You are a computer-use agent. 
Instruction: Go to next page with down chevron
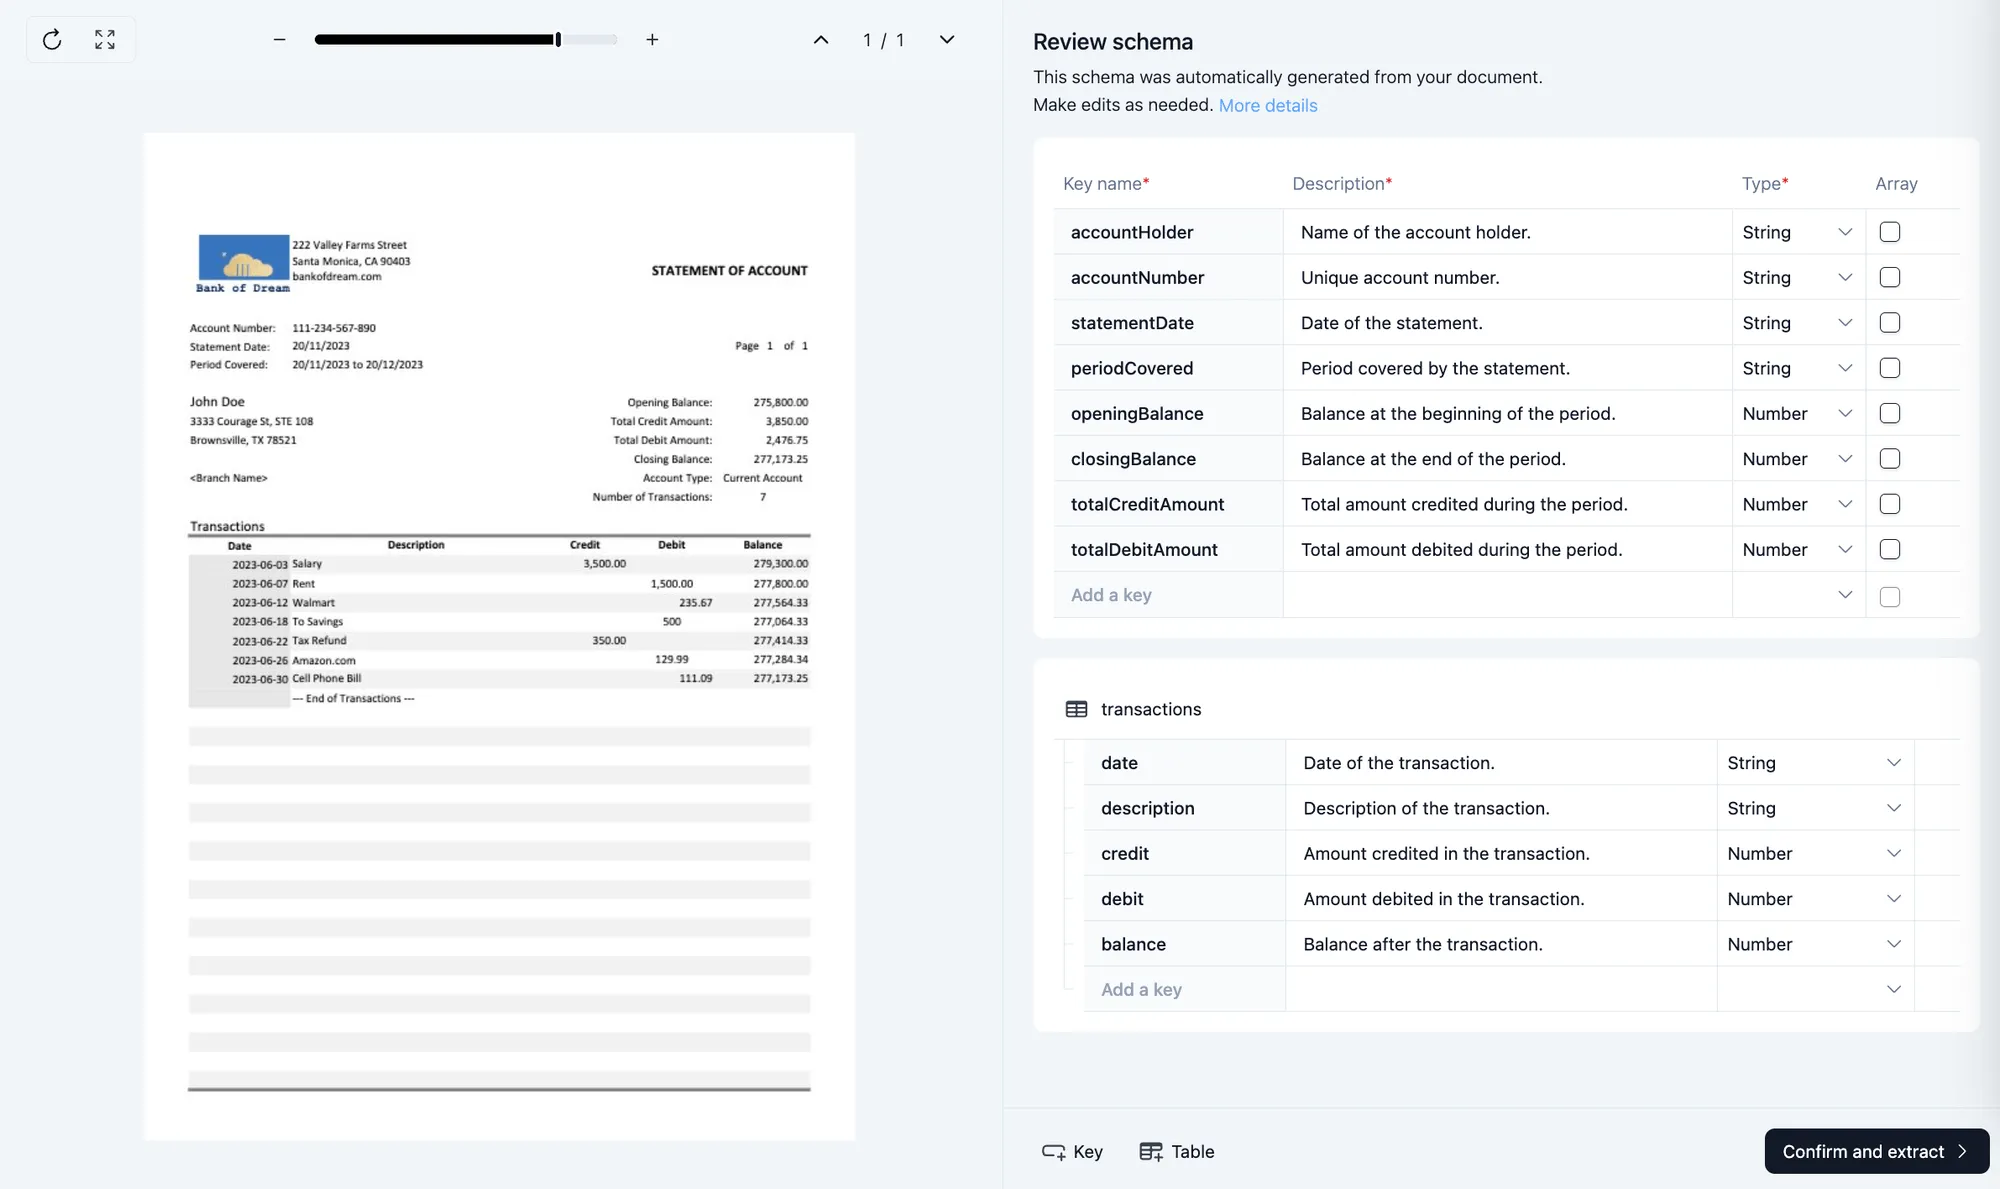point(946,40)
